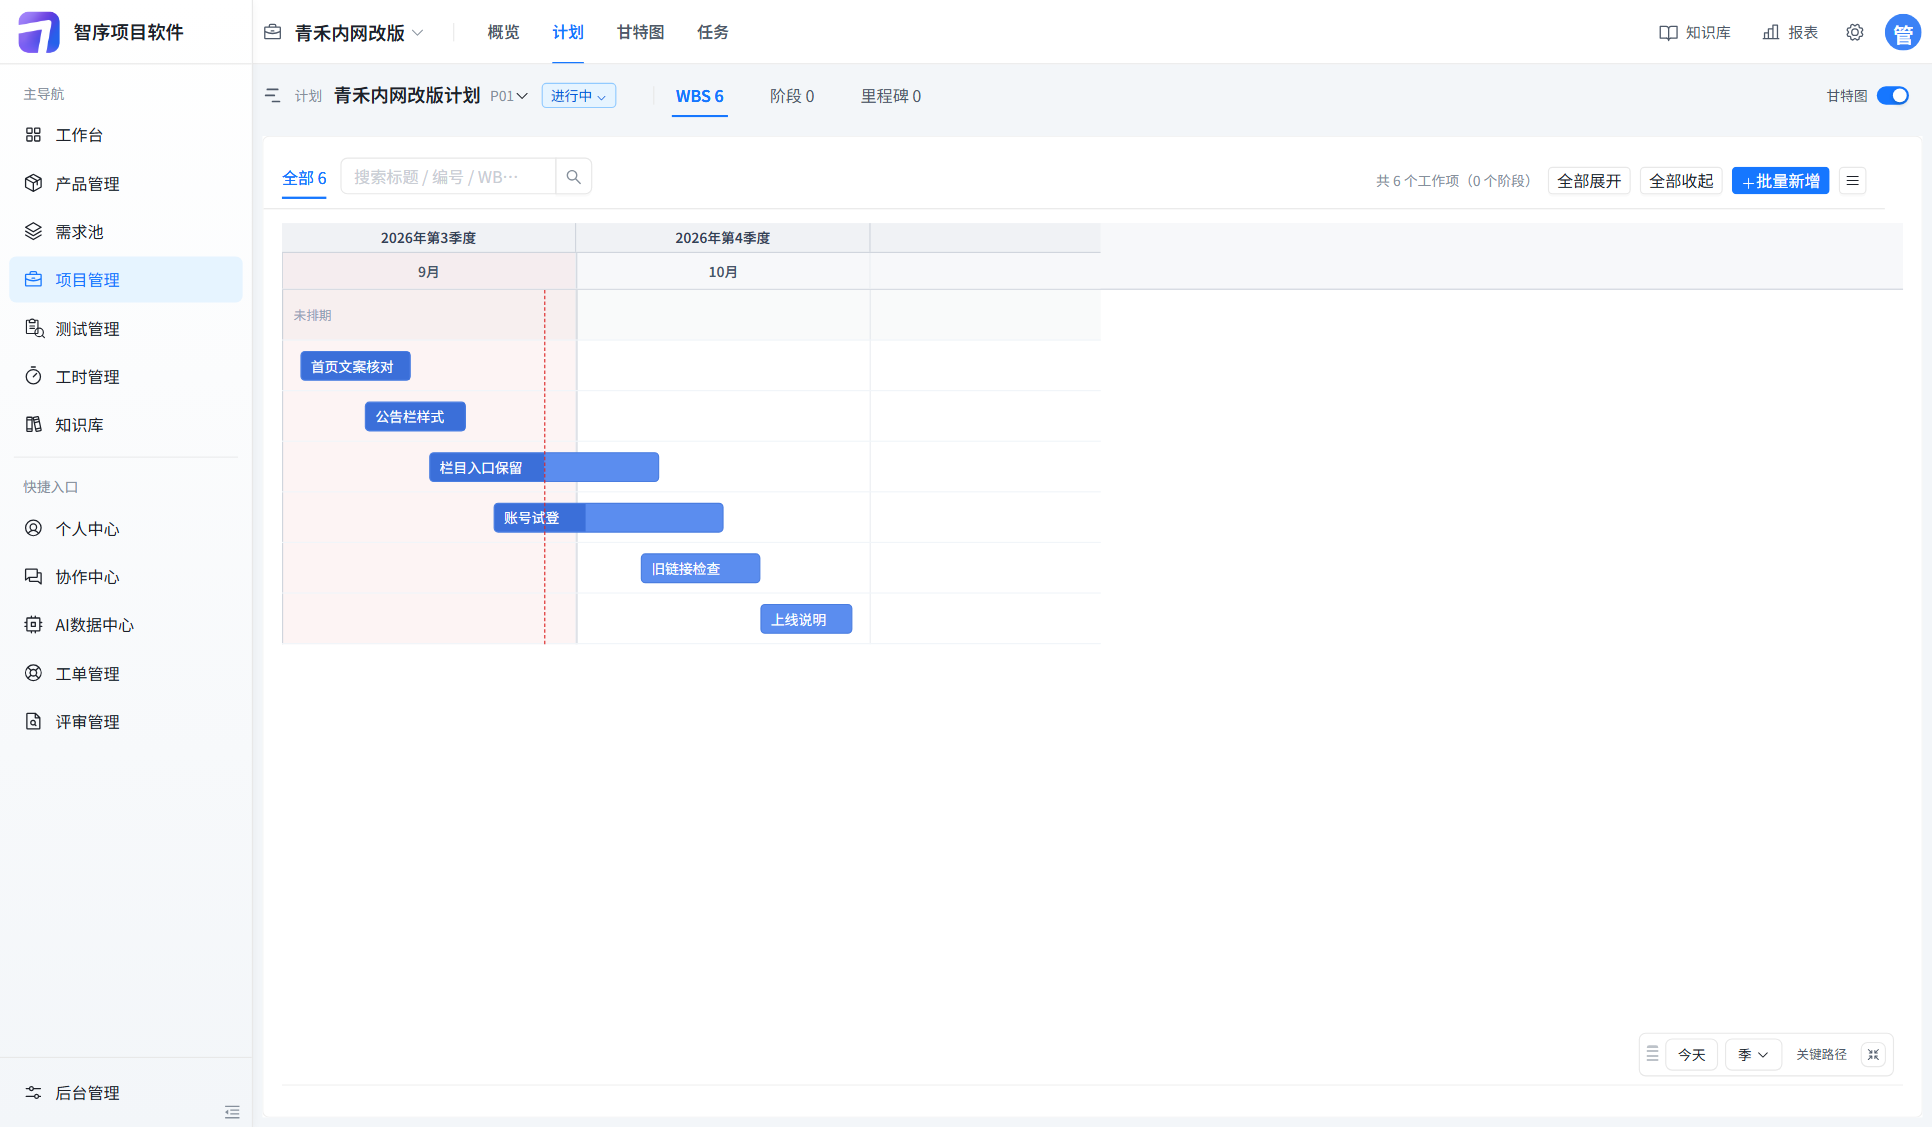Open 协作中心 shortcut

(126, 577)
